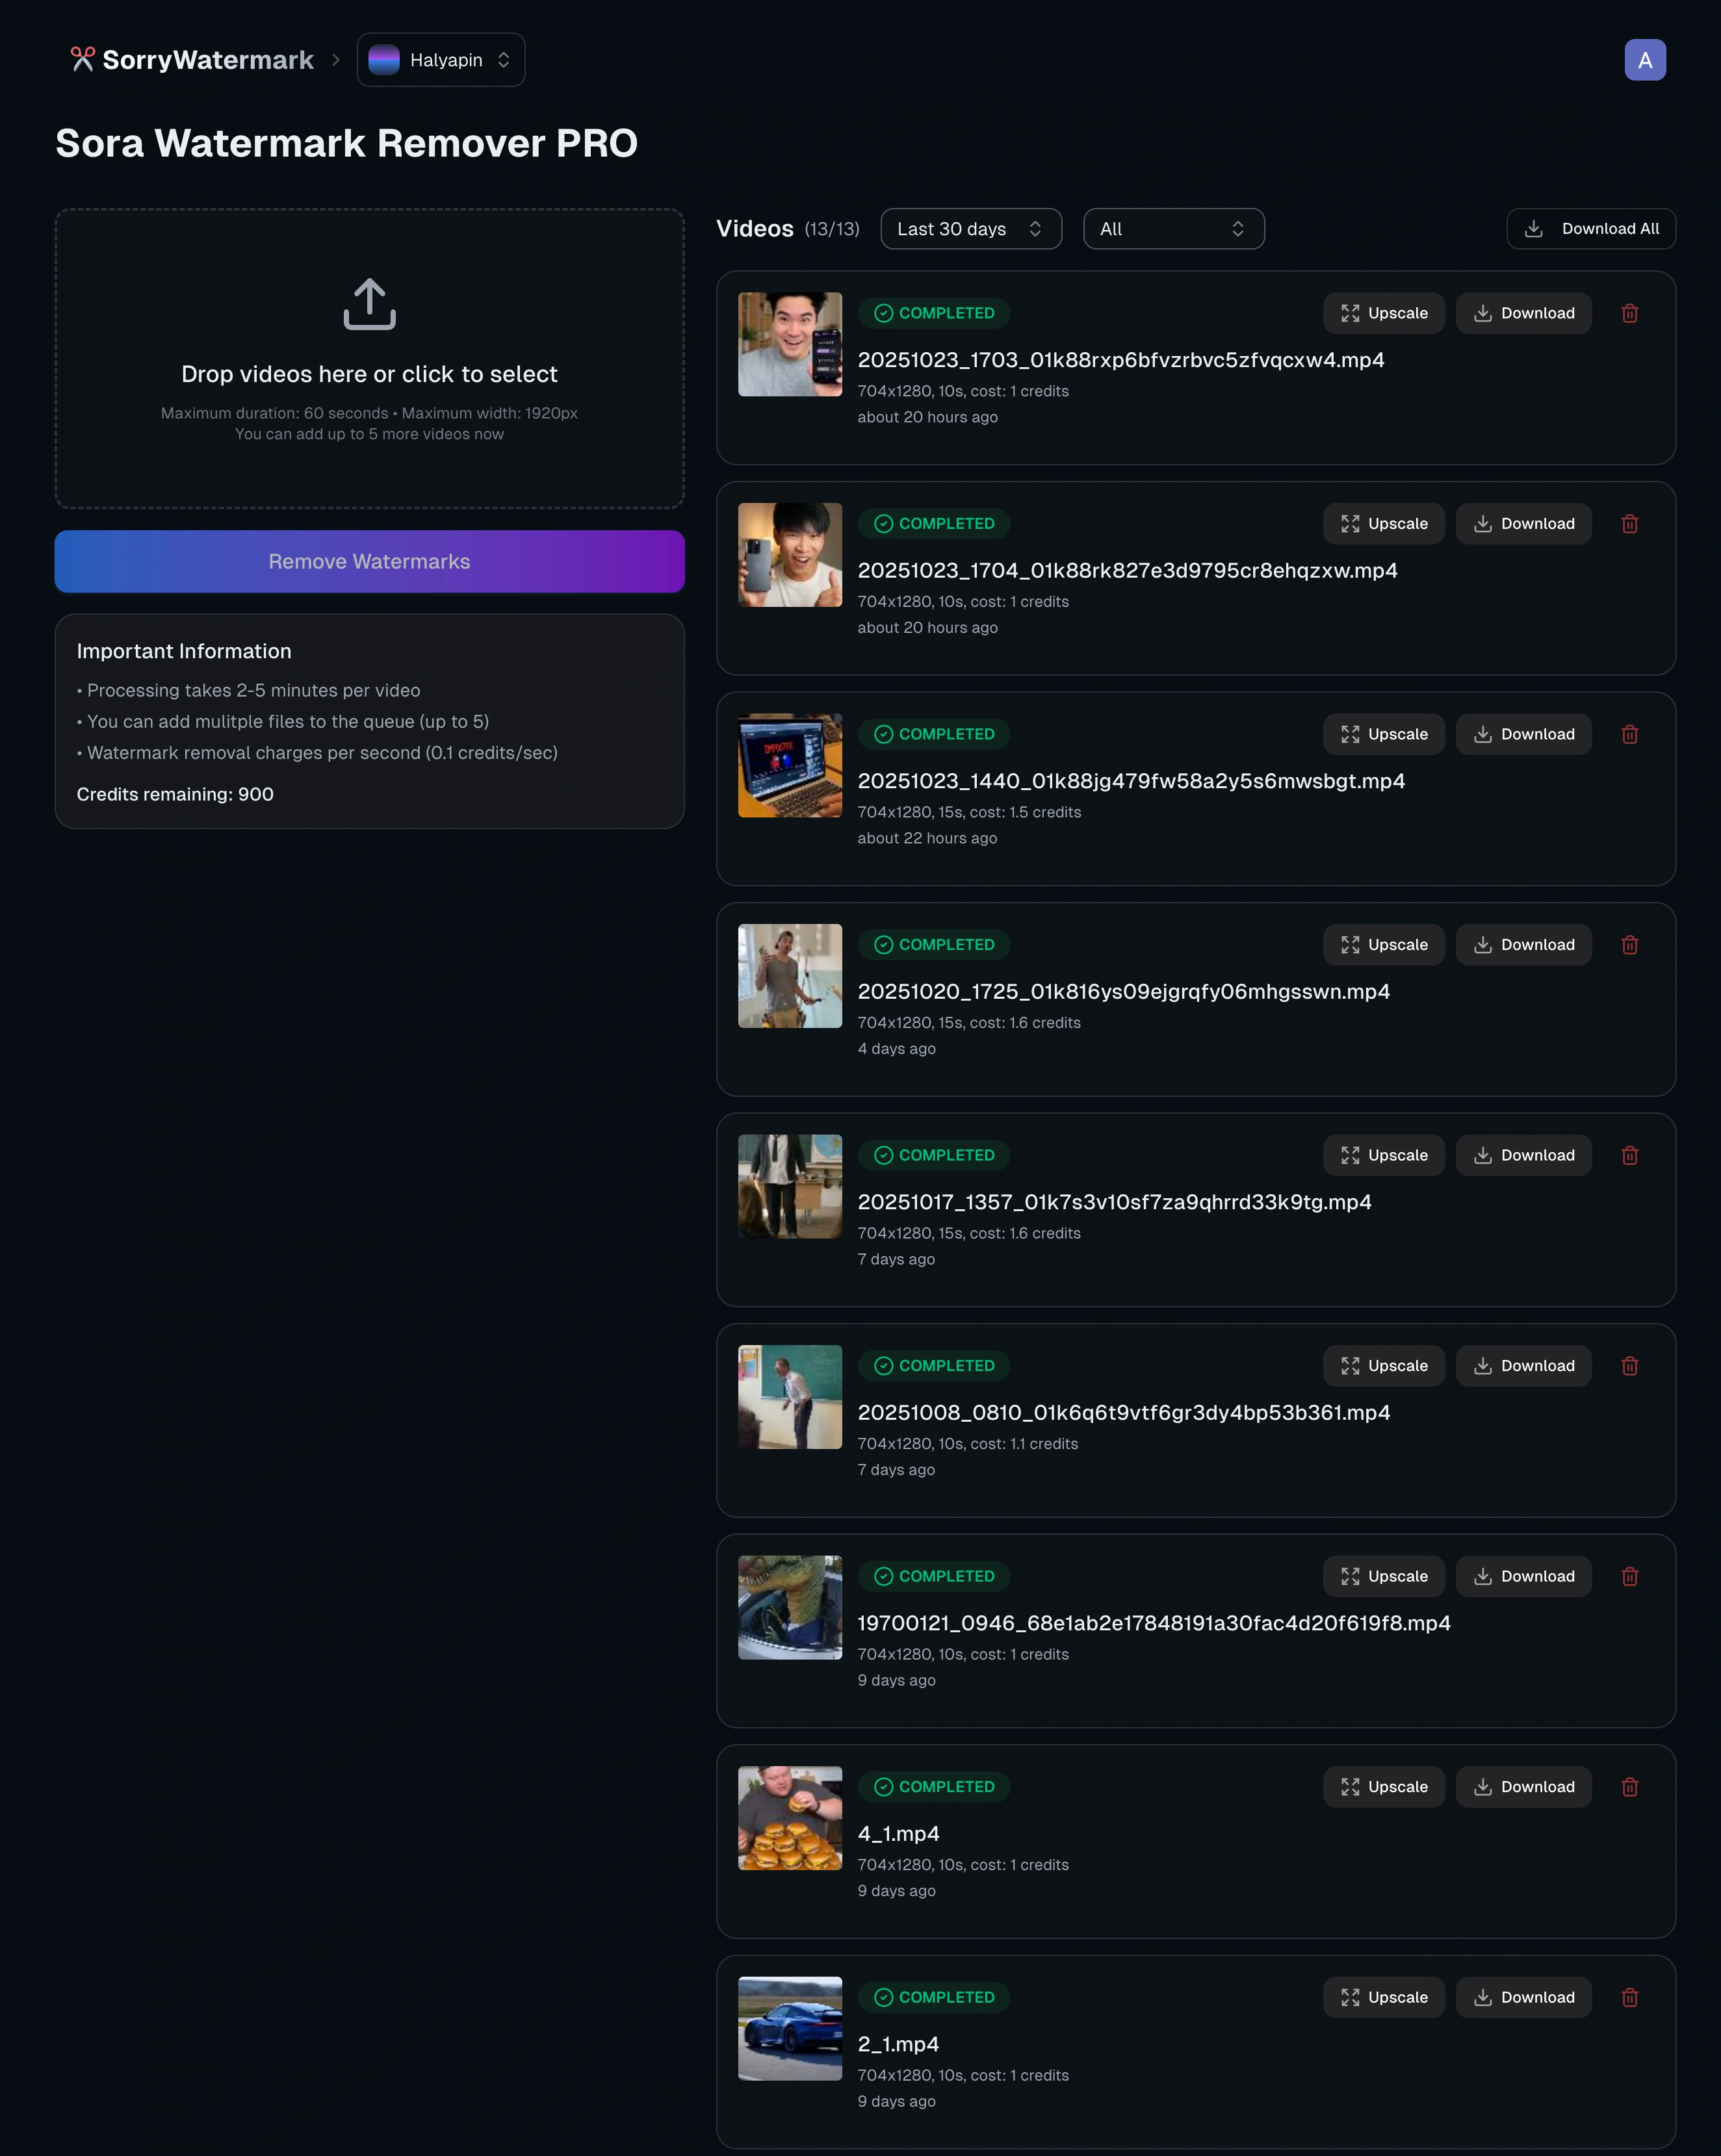Click the Videos section heading
Viewport: 1721px width, 2156px height.
tap(755, 228)
